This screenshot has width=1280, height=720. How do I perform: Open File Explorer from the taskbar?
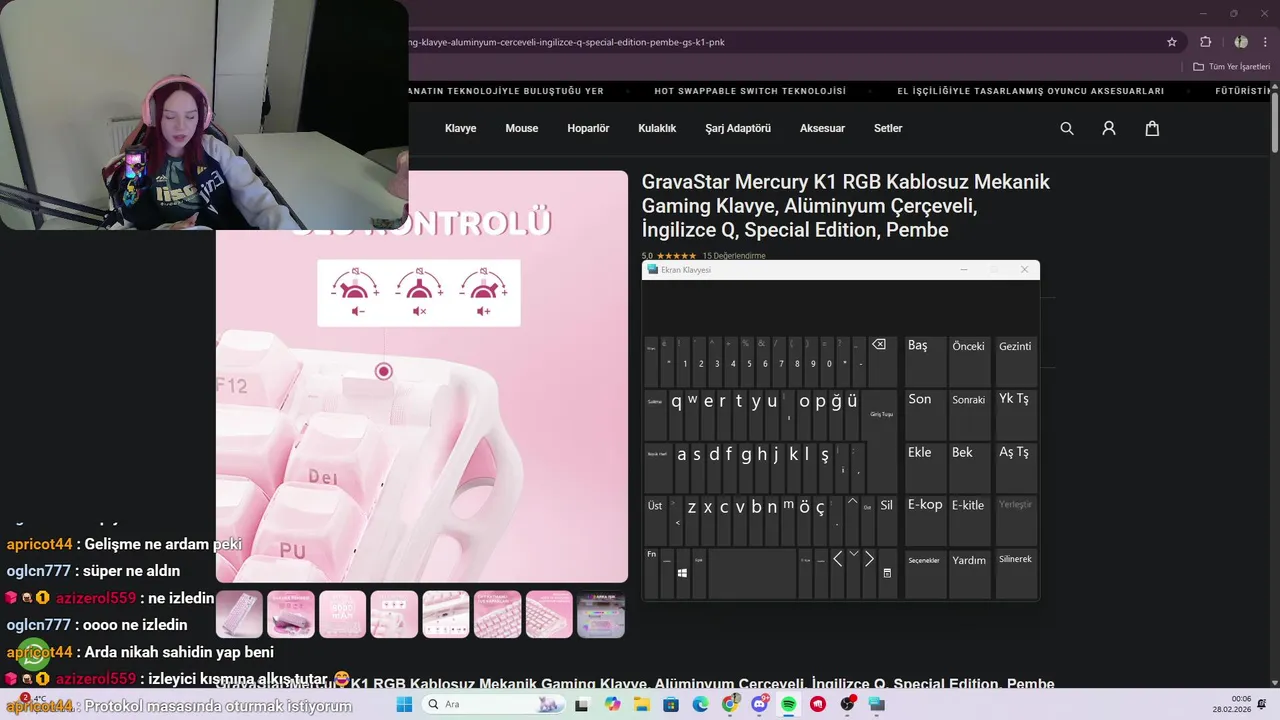click(x=642, y=704)
